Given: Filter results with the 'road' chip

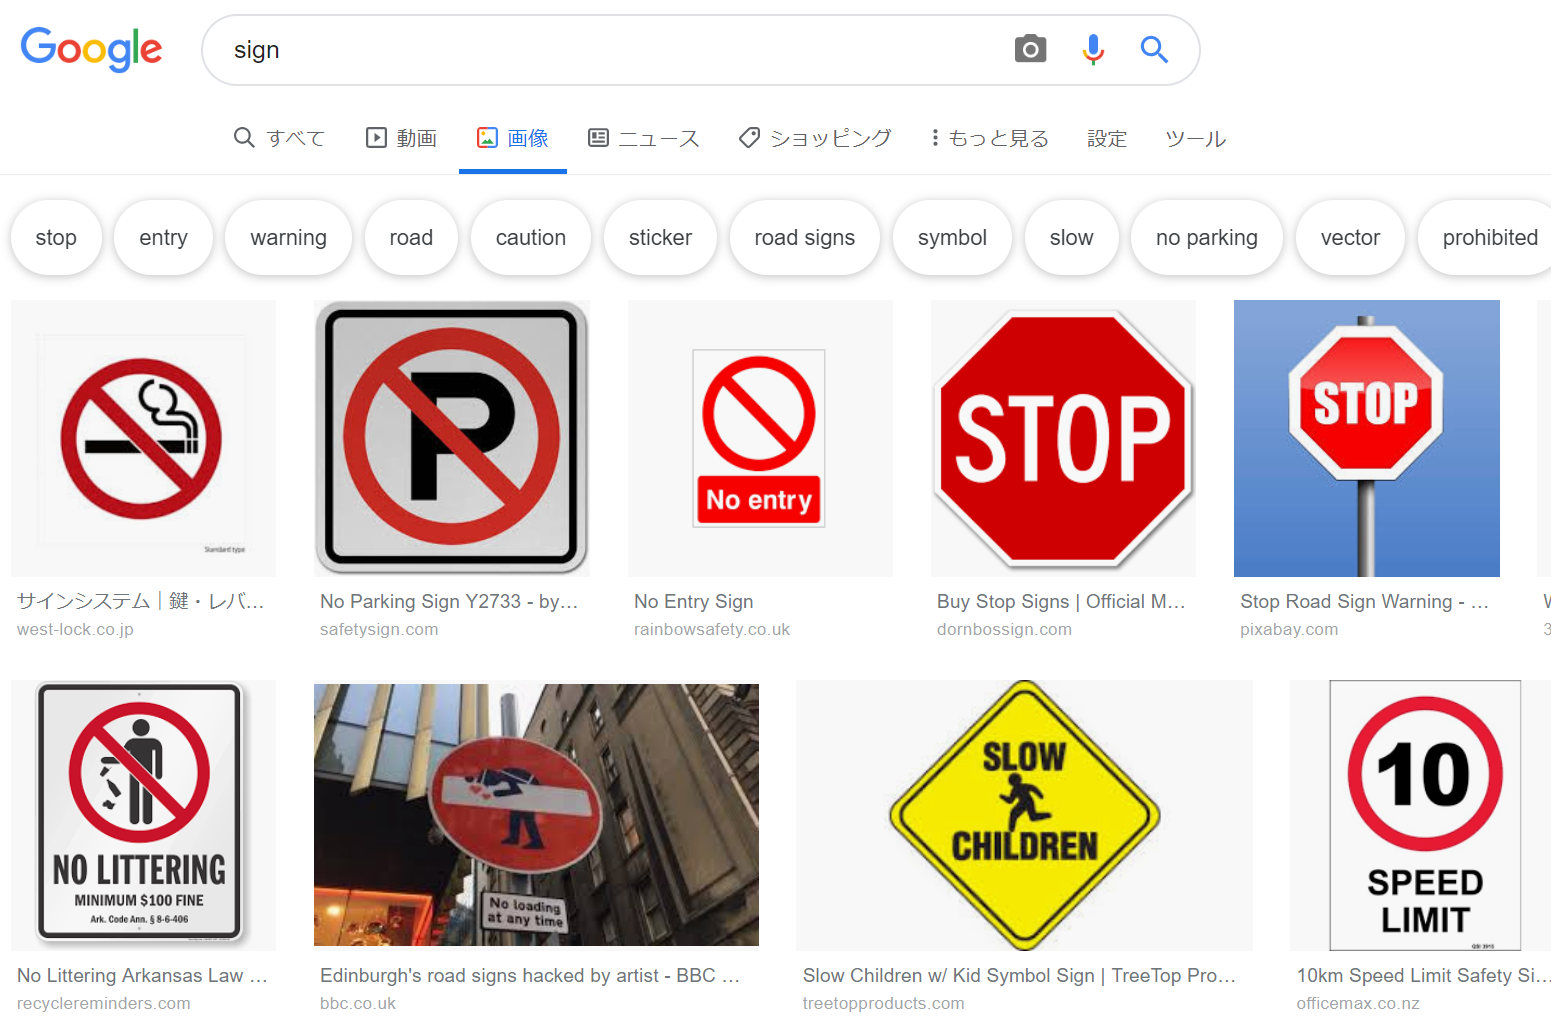Looking at the screenshot, I should pyautogui.click(x=411, y=237).
